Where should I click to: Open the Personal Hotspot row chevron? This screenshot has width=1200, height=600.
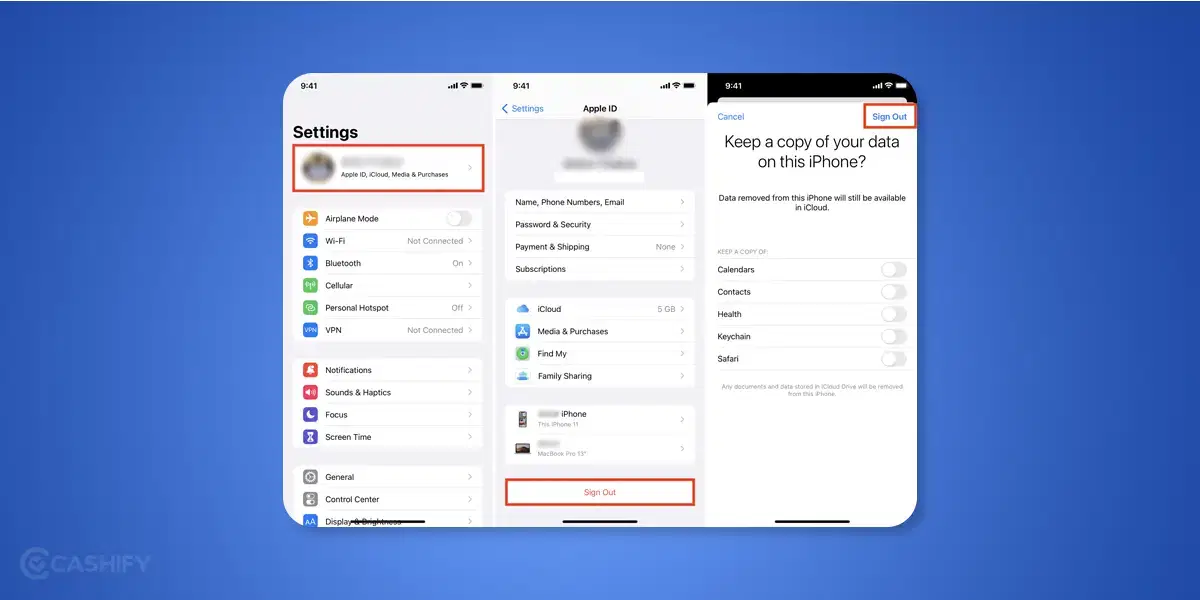coord(470,308)
